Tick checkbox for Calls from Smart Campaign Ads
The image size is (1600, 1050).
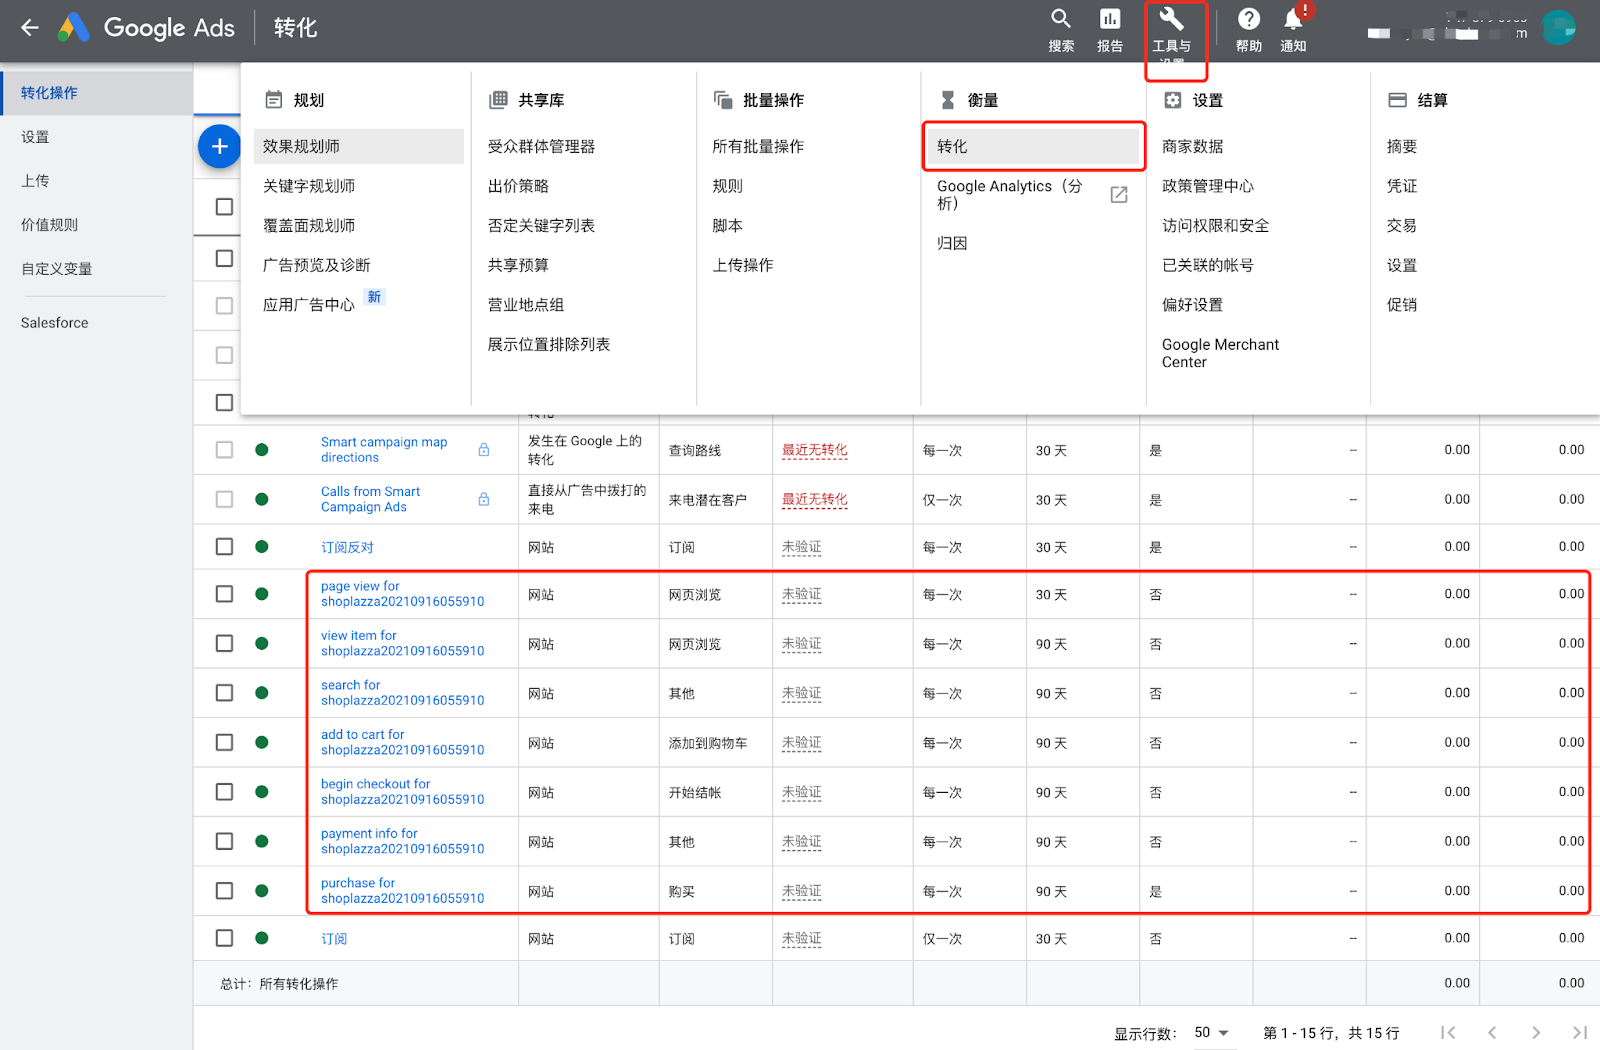point(224,499)
